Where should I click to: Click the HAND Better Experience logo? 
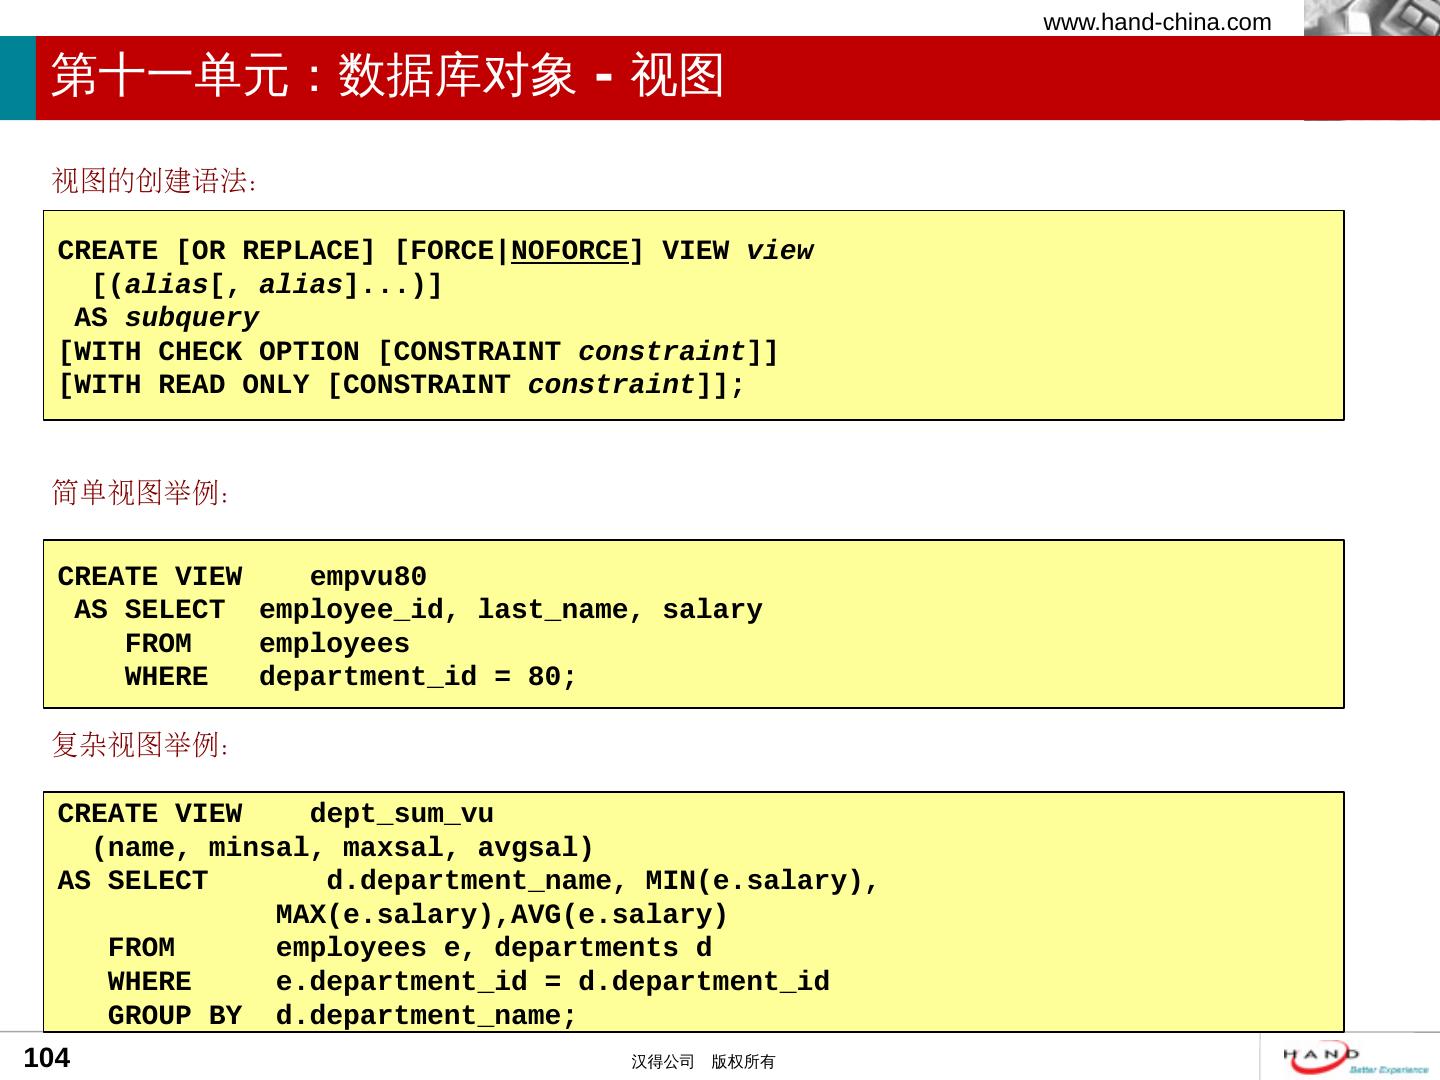tap(1356, 1058)
